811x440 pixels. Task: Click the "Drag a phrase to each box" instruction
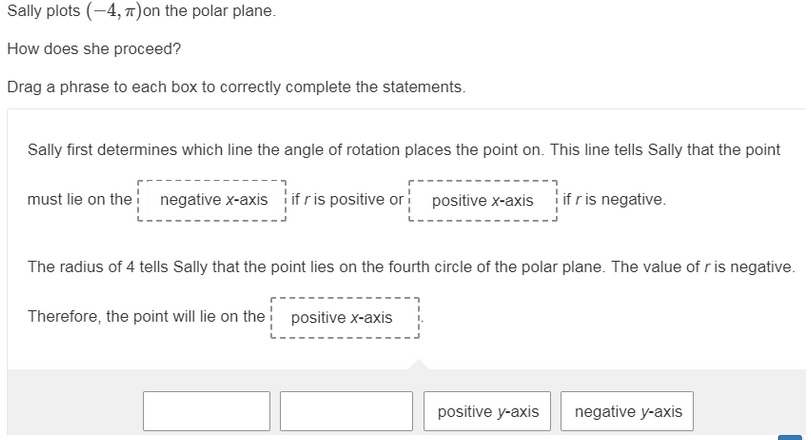pos(236,87)
